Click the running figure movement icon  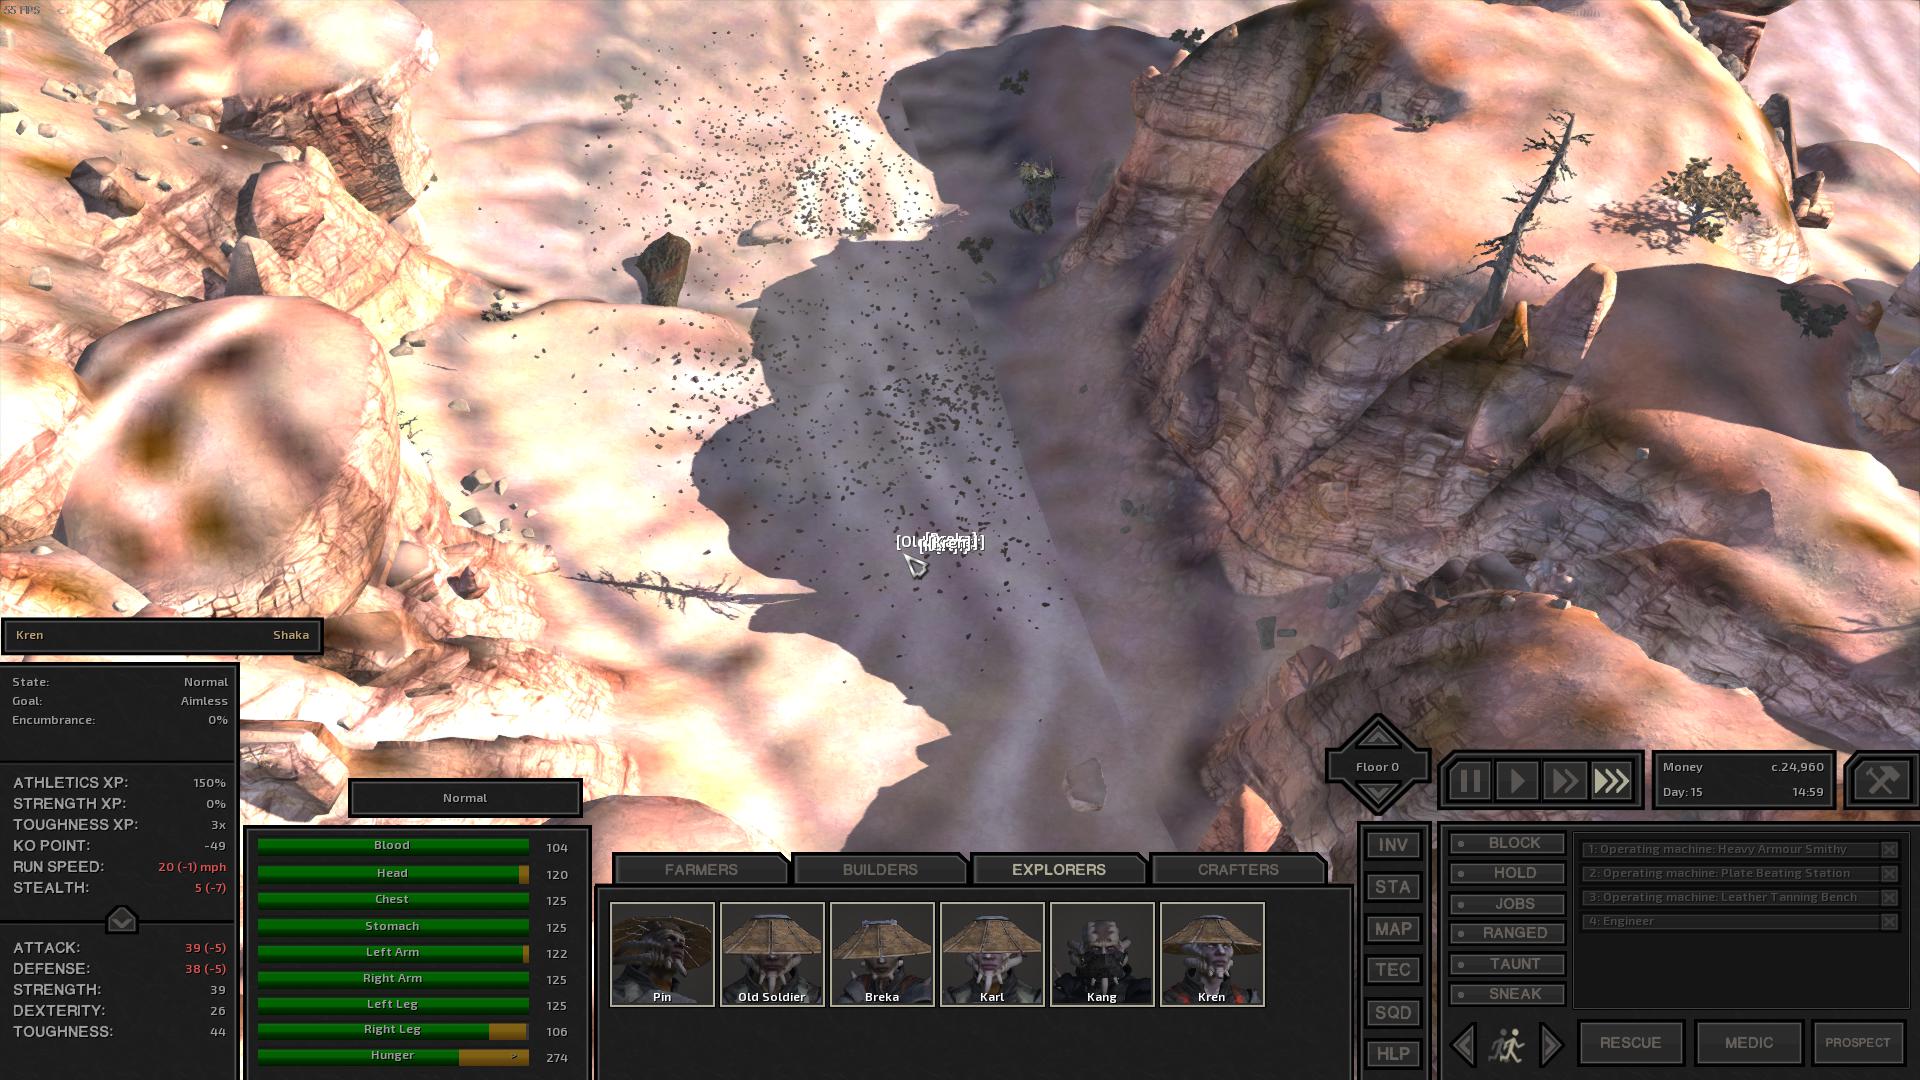(1506, 1045)
